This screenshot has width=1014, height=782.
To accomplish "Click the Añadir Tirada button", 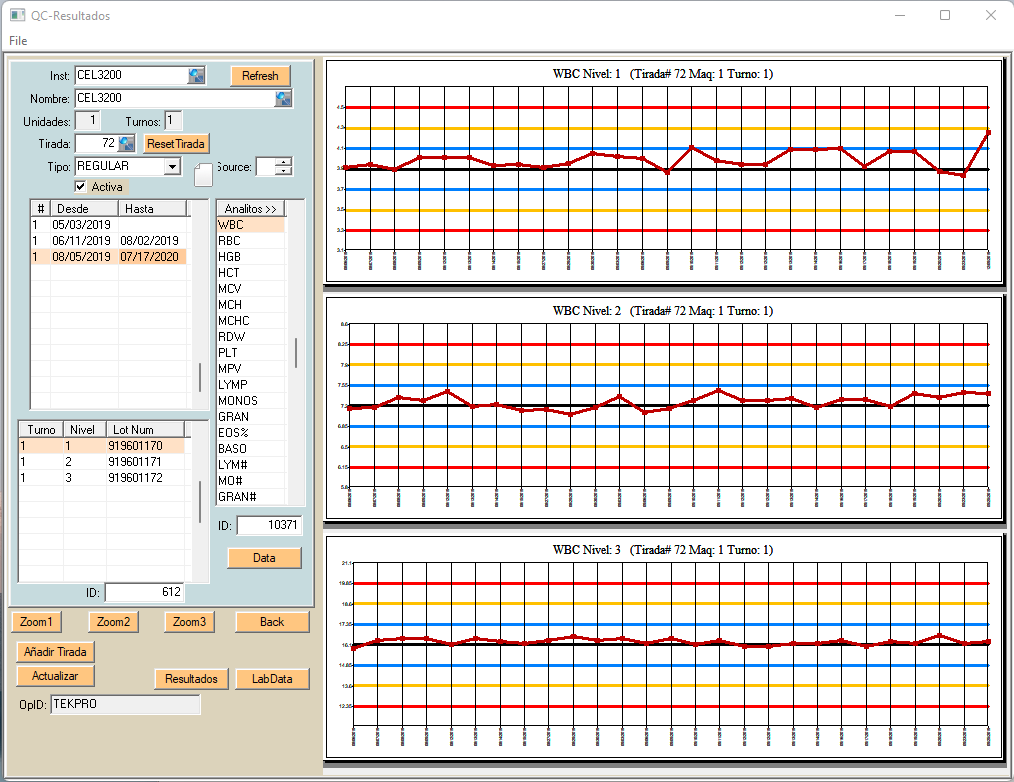I will click(54, 651).
